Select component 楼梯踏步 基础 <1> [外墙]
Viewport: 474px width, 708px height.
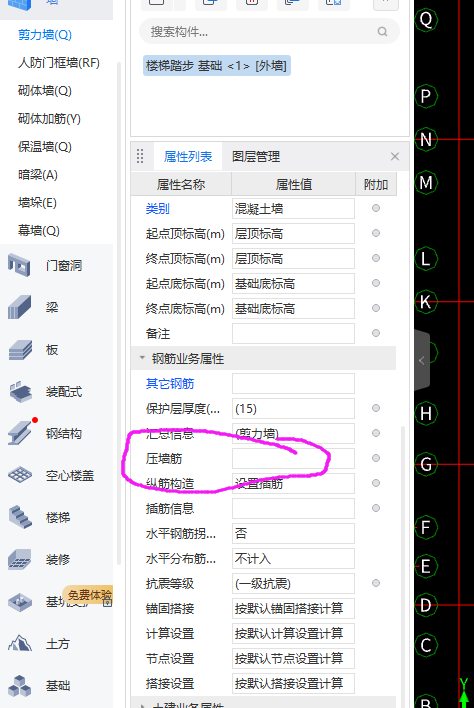[x=217, y=66]
